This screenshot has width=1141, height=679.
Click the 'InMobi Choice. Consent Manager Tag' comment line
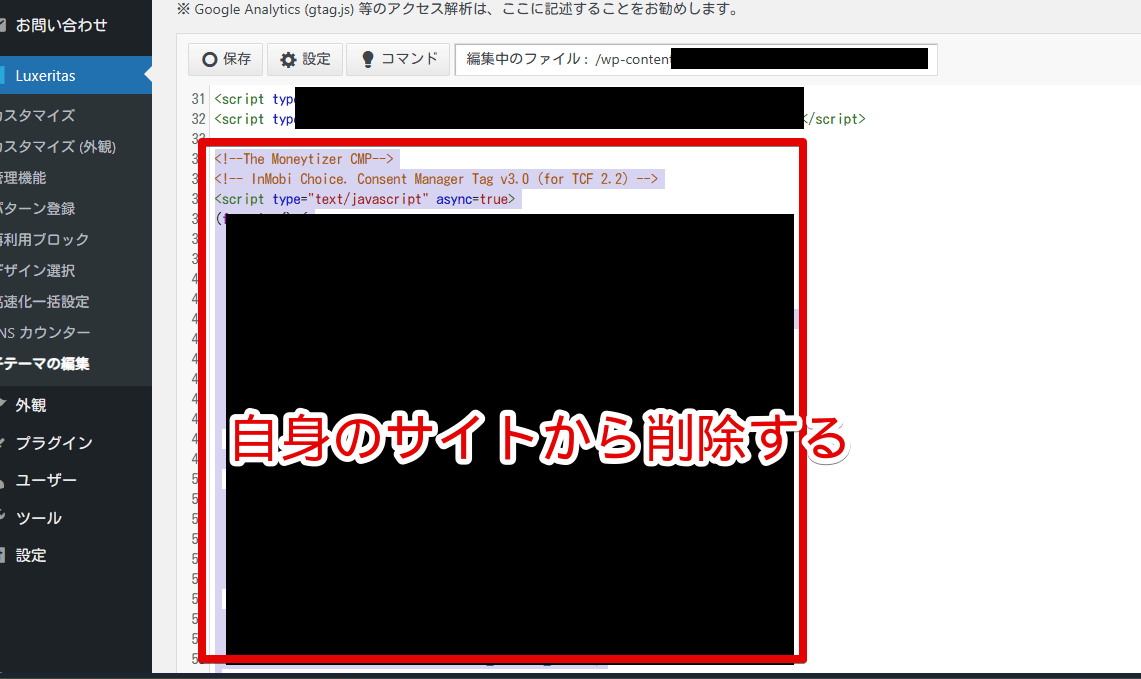point(436,179)
